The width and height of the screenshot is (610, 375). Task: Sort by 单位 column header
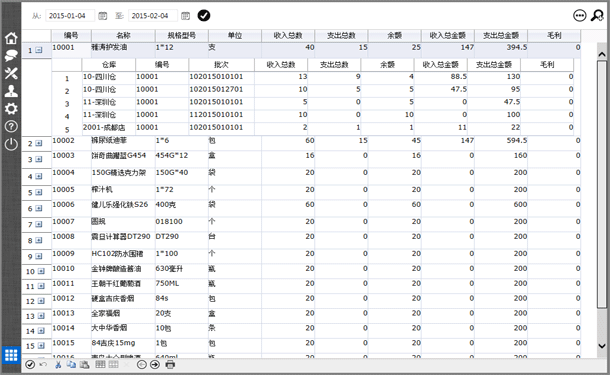235,35
